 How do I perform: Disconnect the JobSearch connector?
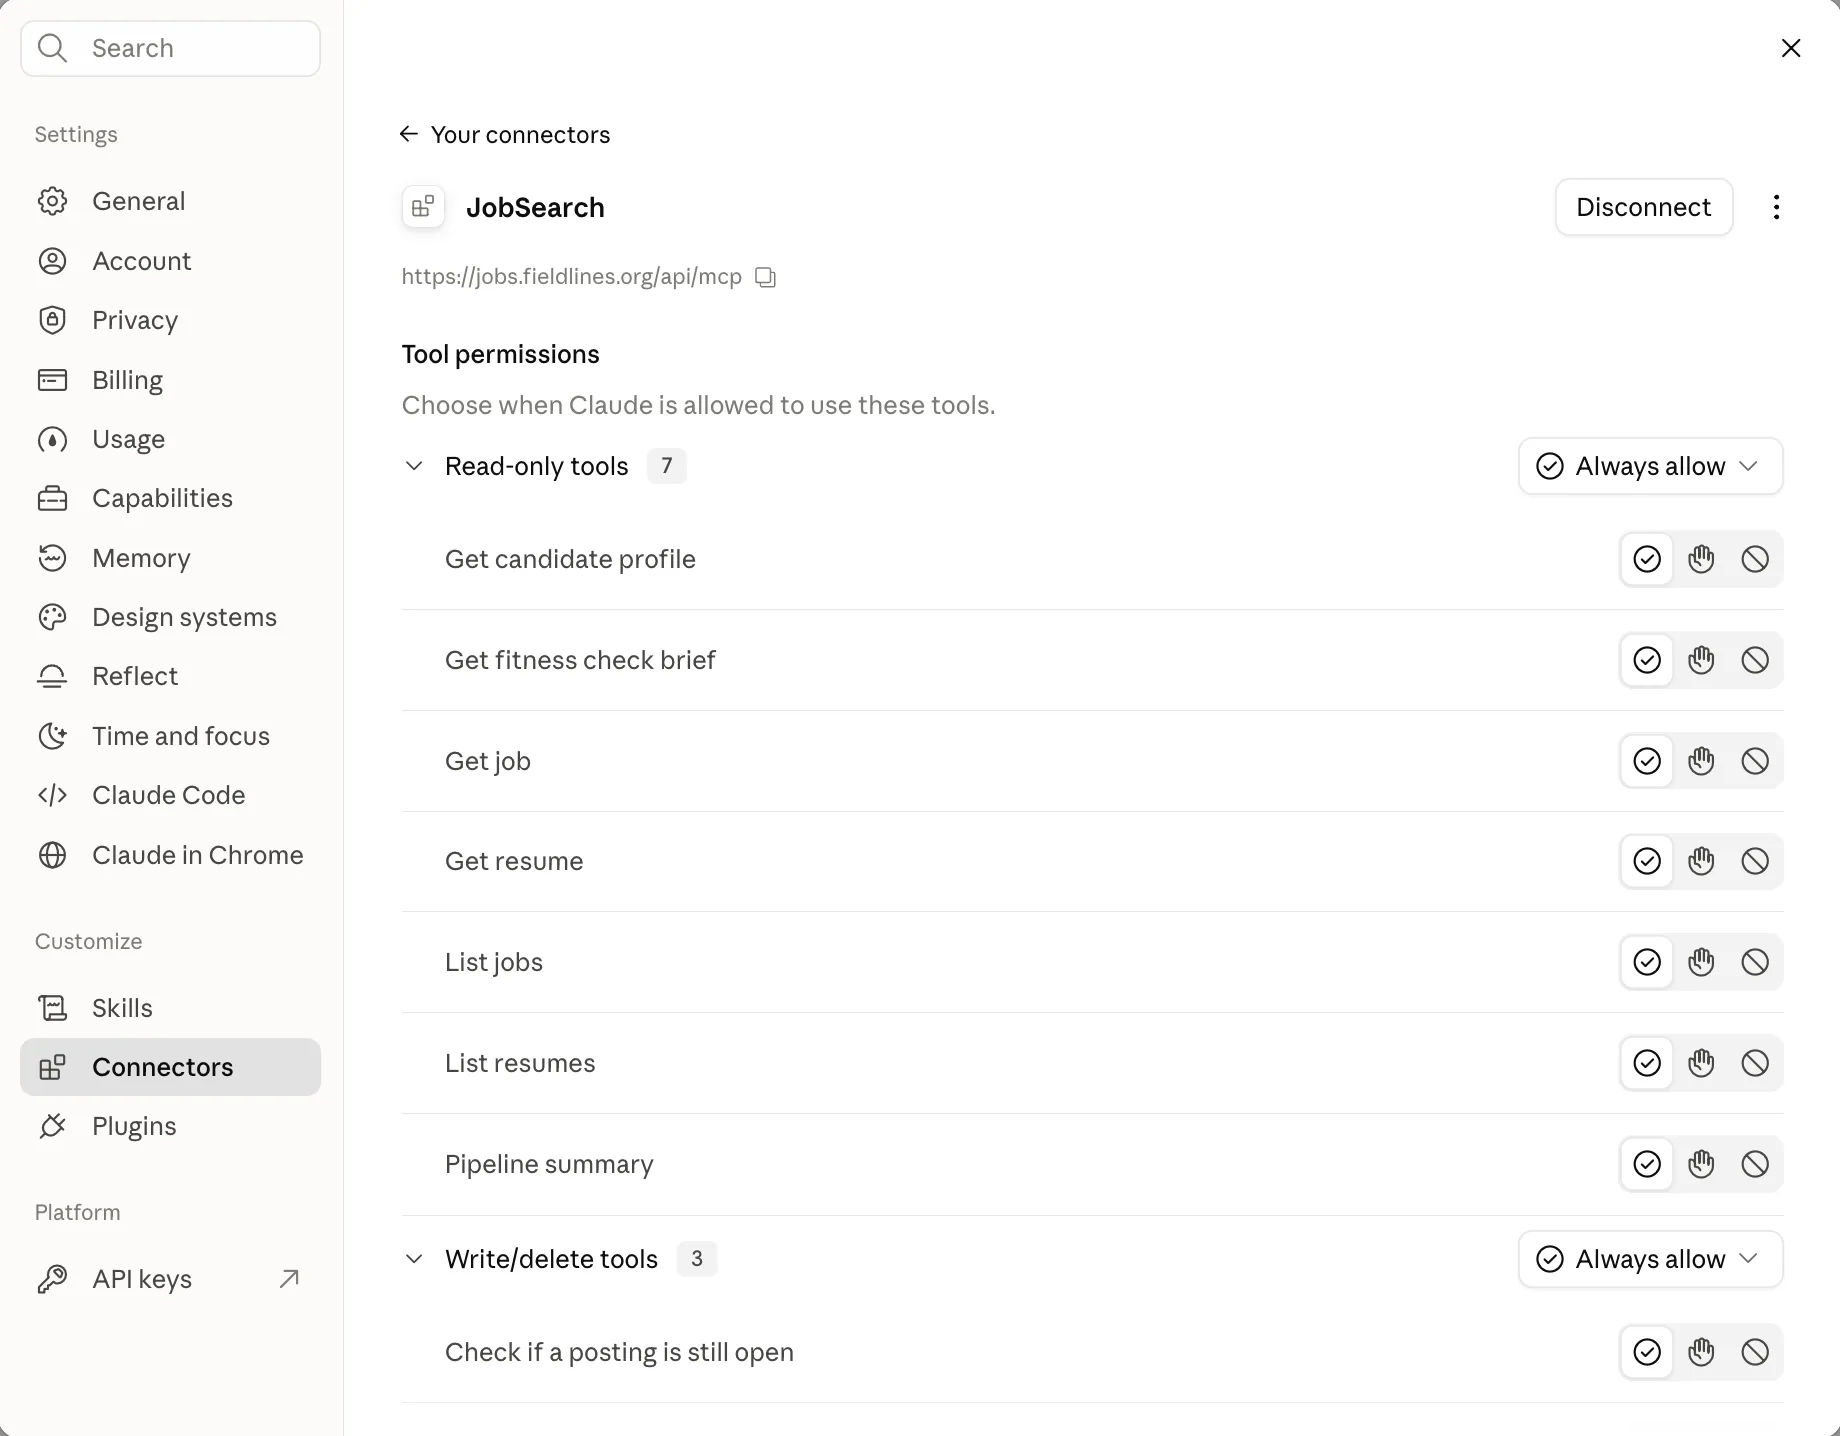coord(1644,207)
